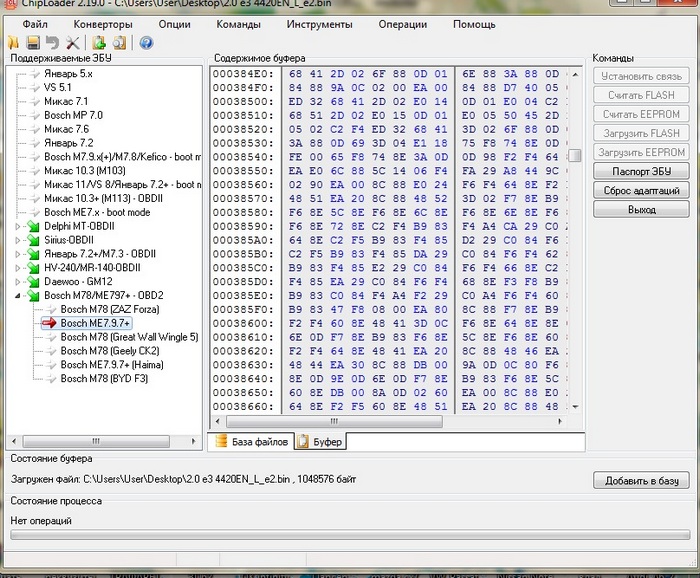Expand the Daewoo - GM12 tree node
Screen dimensions: 700x578
point(19,282)
